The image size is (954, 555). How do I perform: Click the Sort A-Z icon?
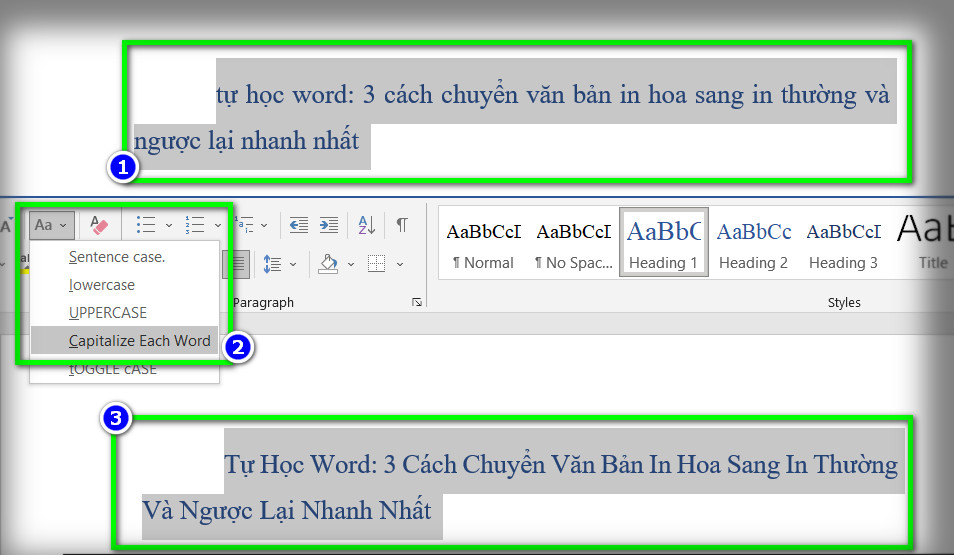pos(366,225)
